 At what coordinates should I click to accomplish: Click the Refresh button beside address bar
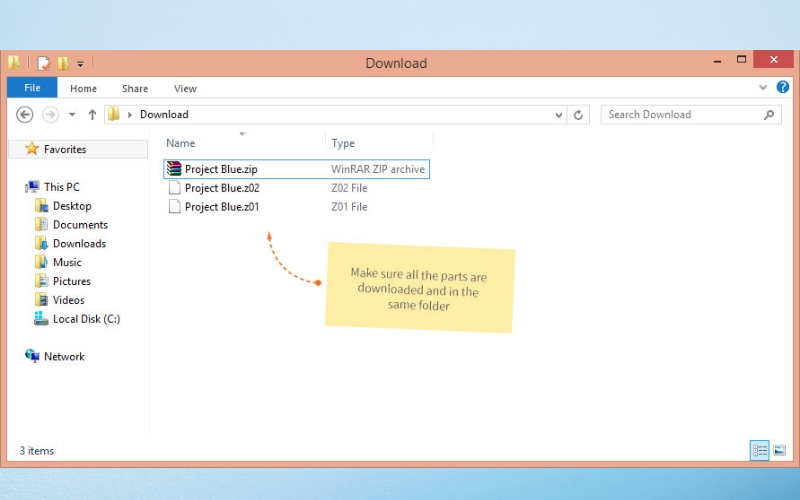pyautogui.click(x=579, y=115)
